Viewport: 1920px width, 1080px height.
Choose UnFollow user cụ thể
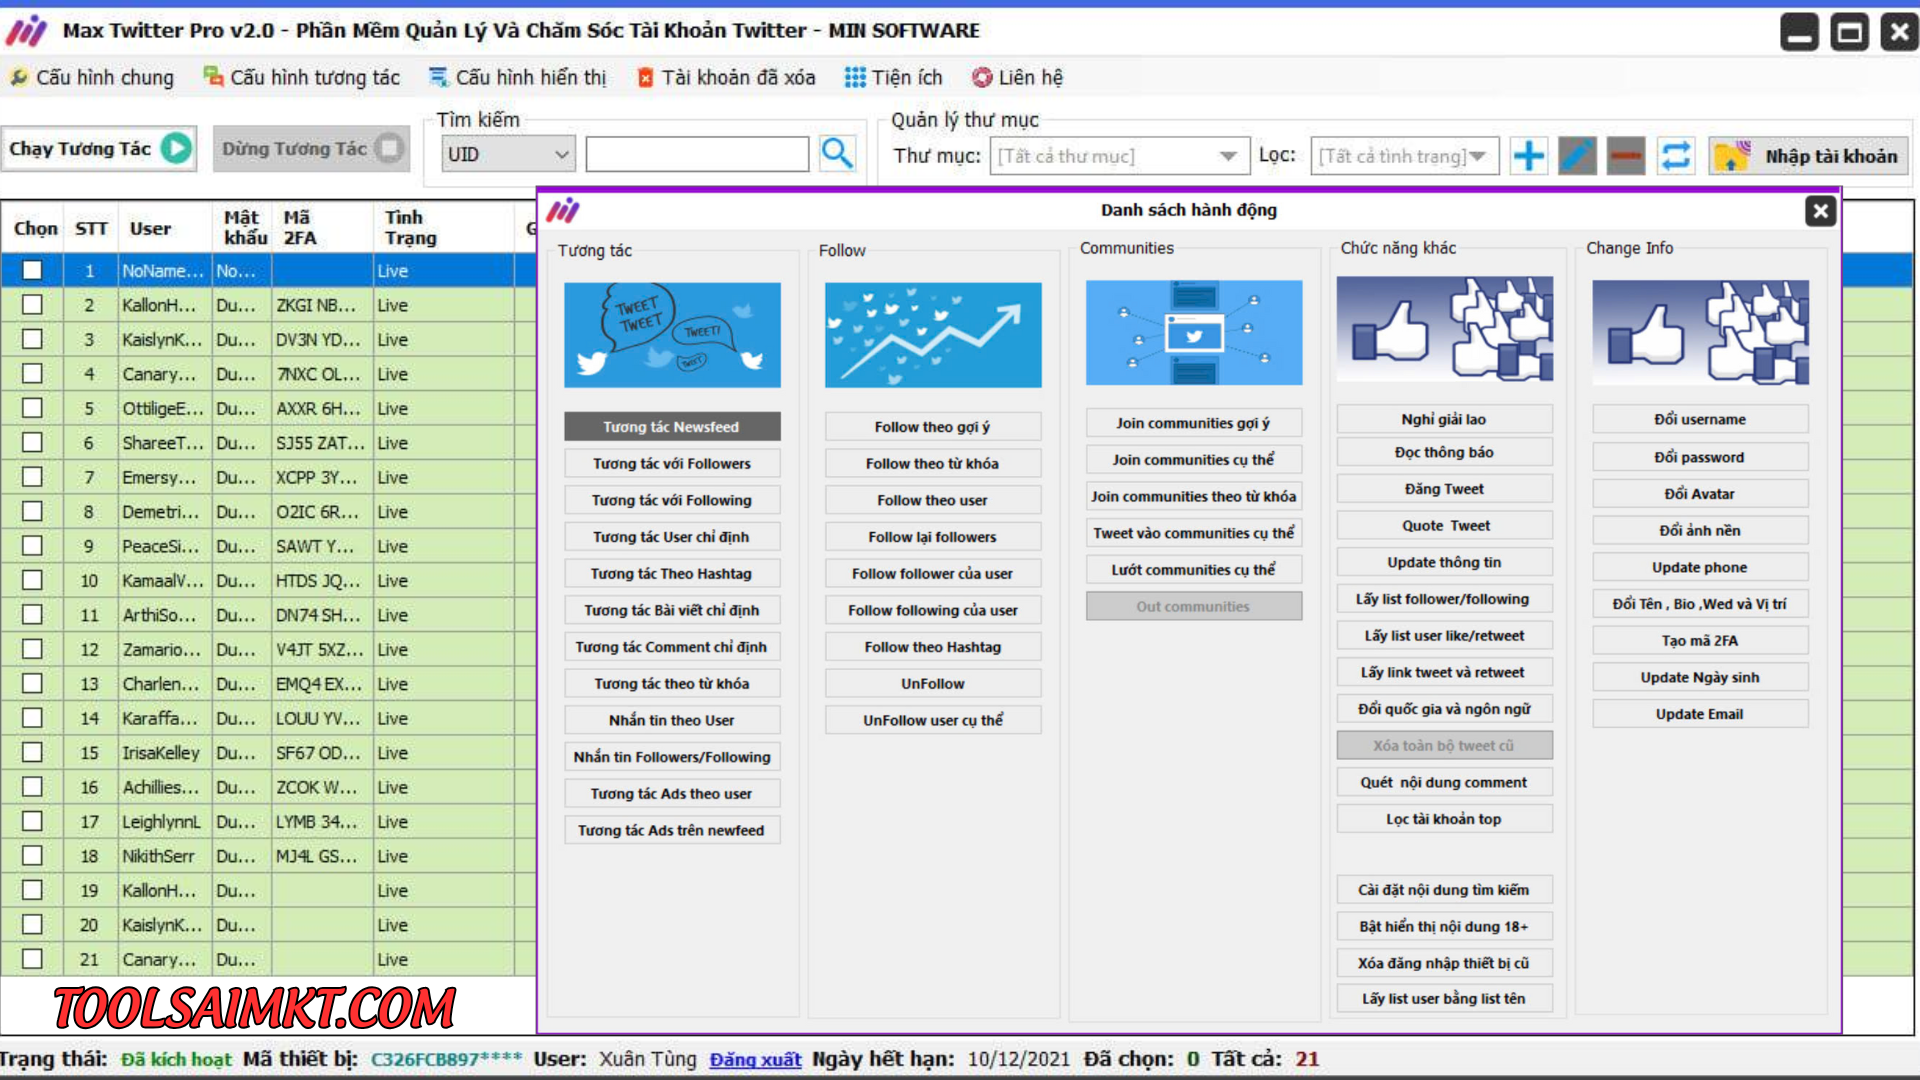coord(933,720)
